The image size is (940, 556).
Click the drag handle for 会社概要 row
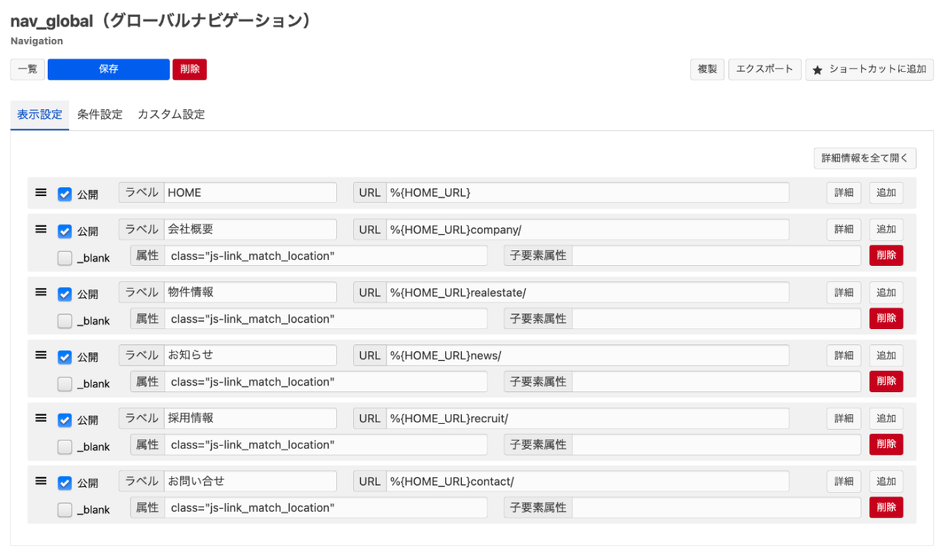point(41,229)
